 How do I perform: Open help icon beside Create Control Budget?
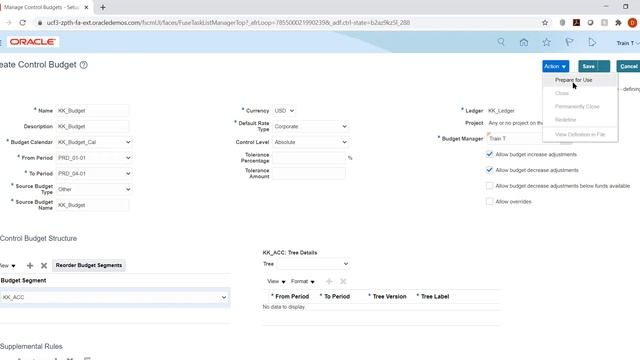pyautogui.click(x=84, y=65)
